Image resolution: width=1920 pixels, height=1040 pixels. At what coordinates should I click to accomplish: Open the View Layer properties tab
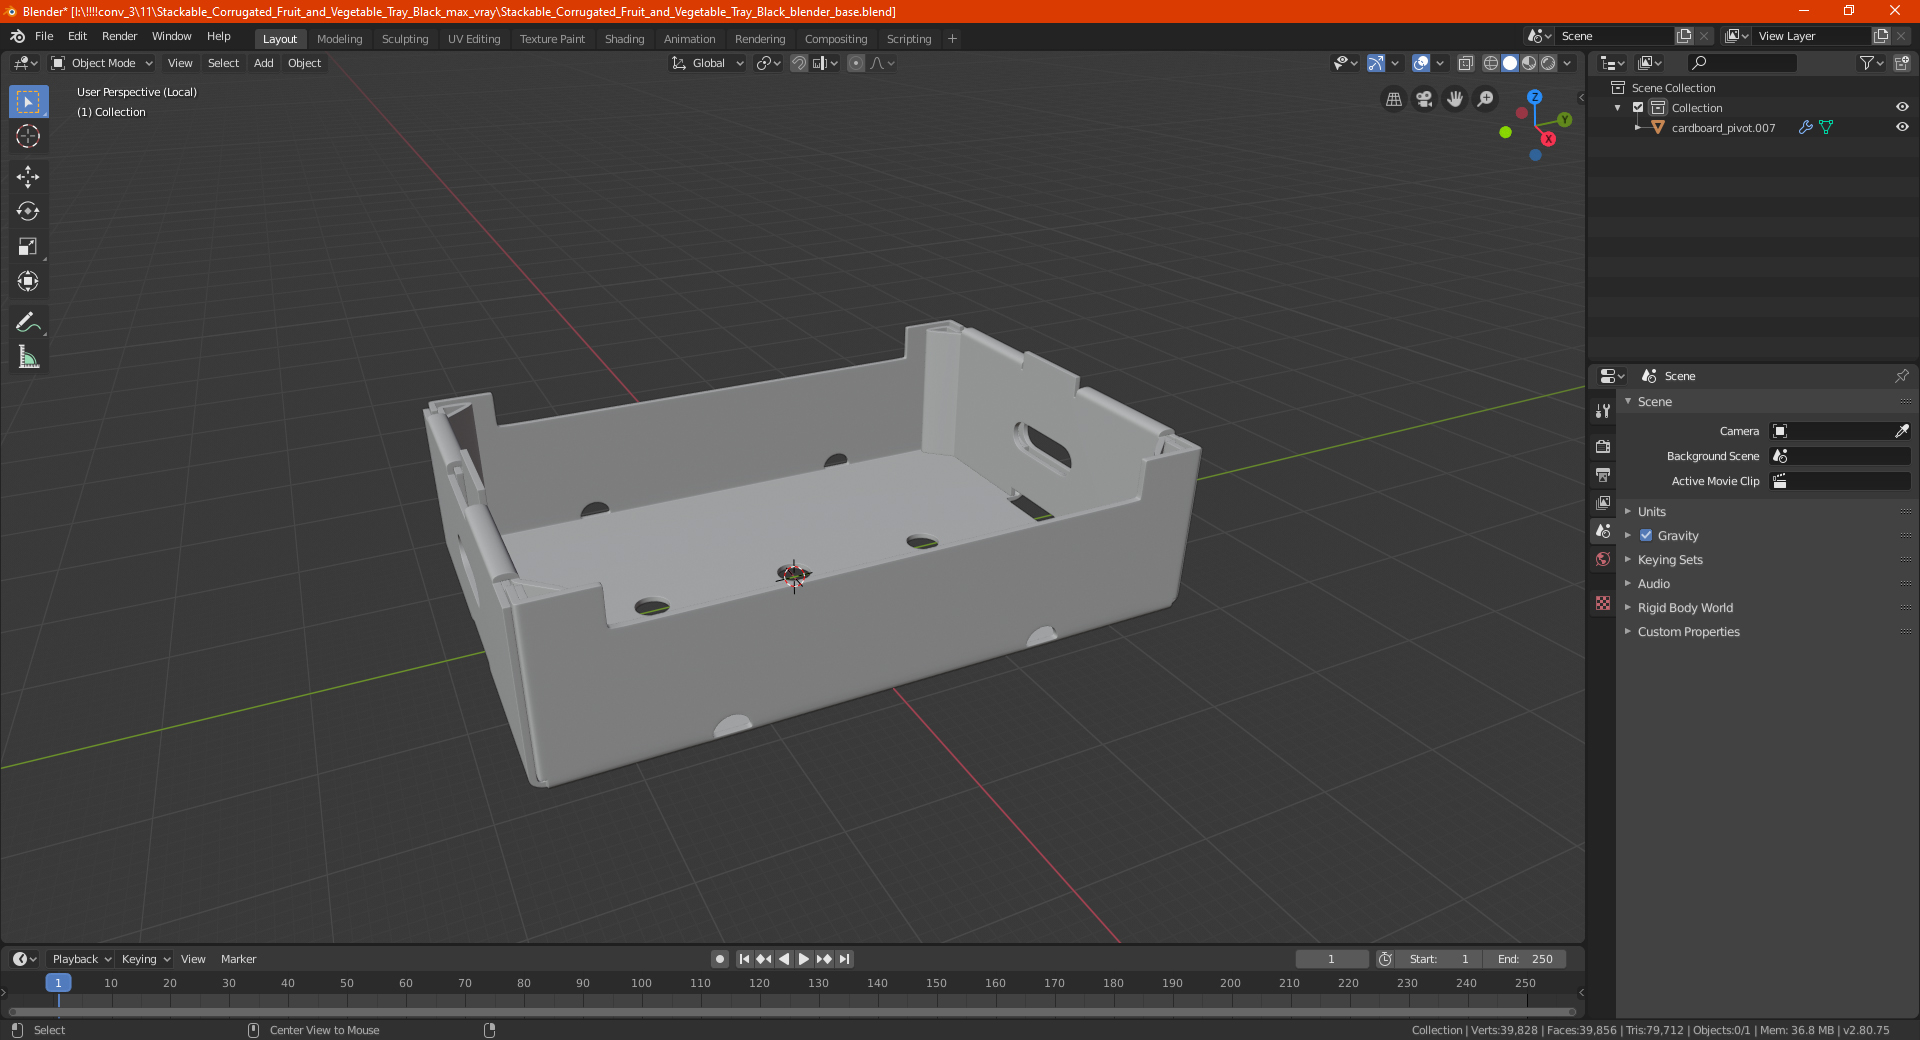tap(1603, 502)
